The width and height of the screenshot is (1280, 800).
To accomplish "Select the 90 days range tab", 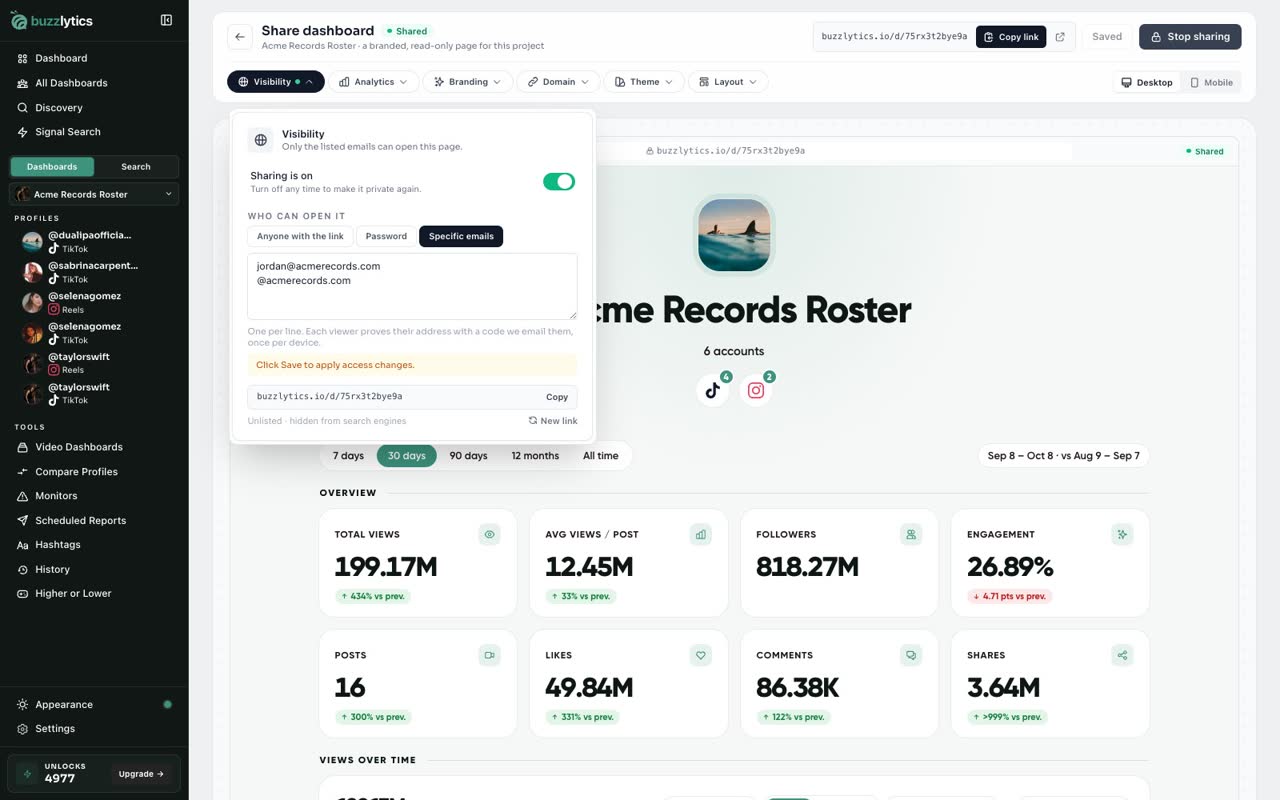I will [468, 456].
